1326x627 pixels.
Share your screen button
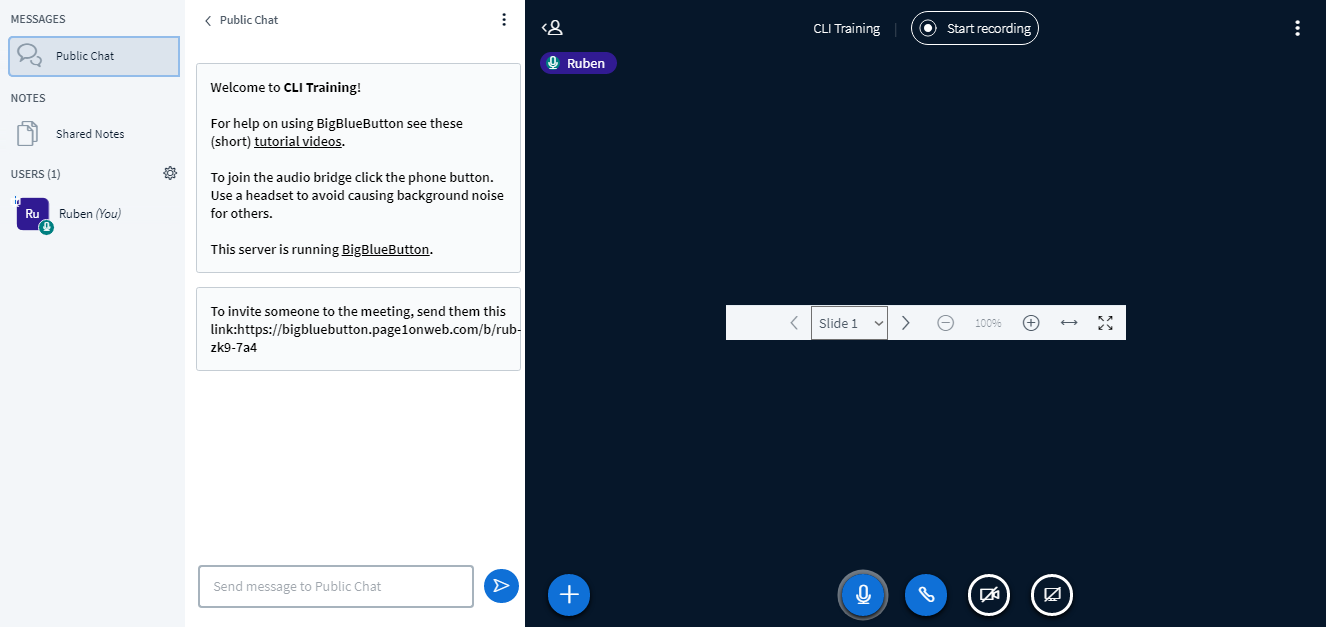click(1052, 594)
